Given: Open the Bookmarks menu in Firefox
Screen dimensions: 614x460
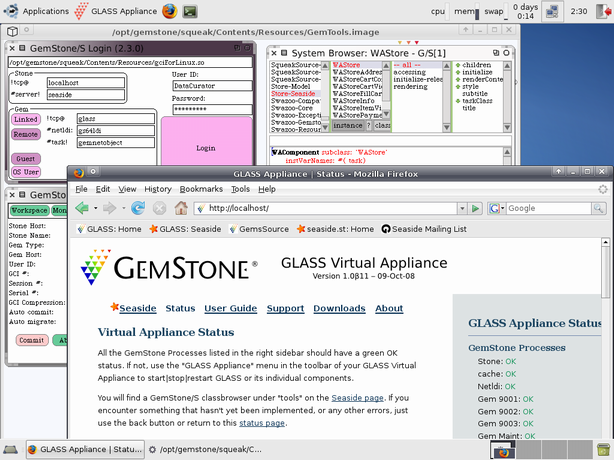Looking at the screenshot, I should (201, 189).
